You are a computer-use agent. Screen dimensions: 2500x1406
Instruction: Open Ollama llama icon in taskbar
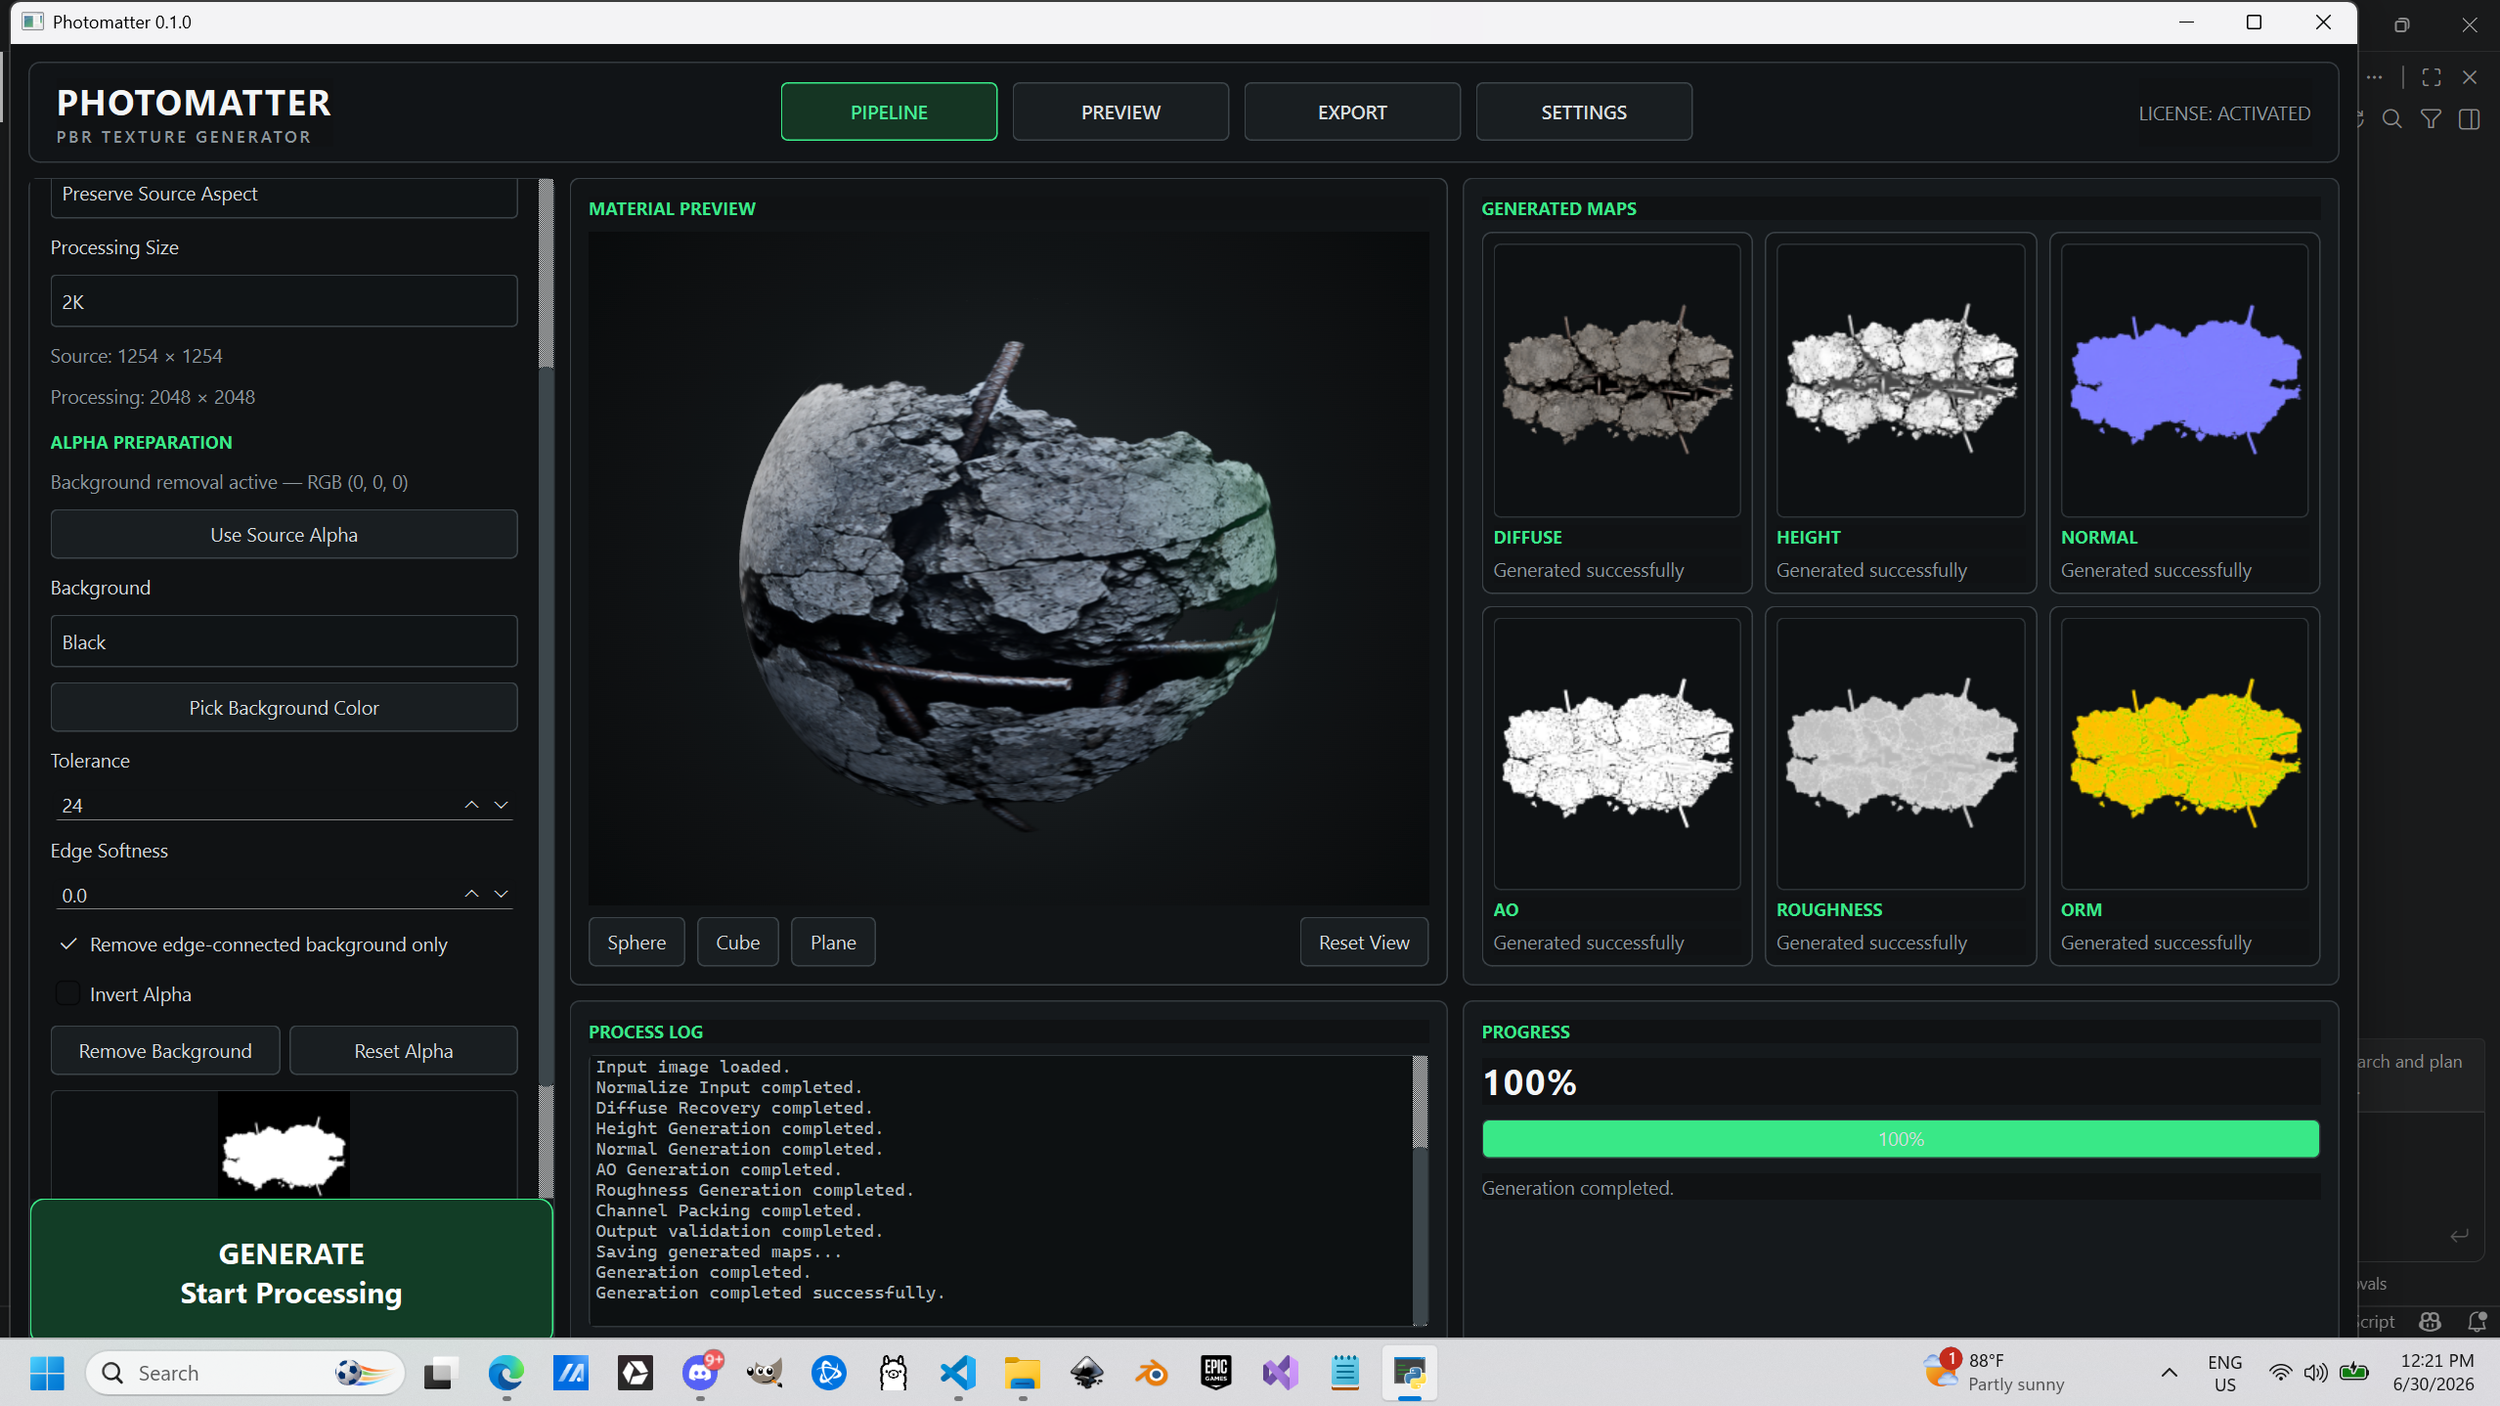click(x=893, y=1373)
